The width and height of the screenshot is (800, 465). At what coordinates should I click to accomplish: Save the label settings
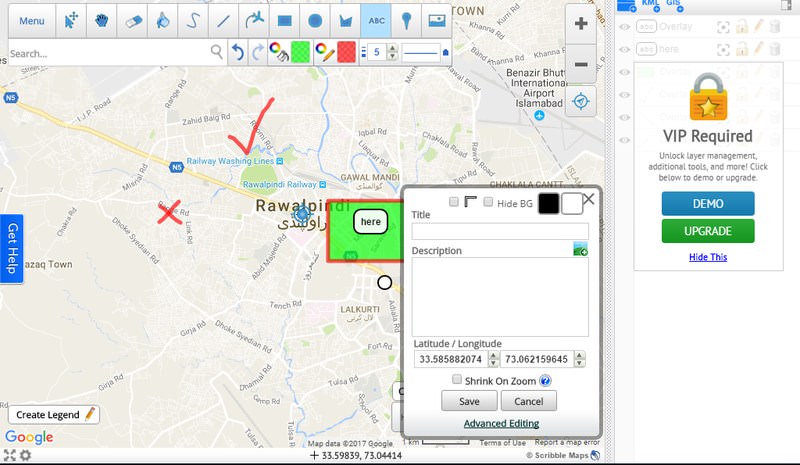coord(469,401)
